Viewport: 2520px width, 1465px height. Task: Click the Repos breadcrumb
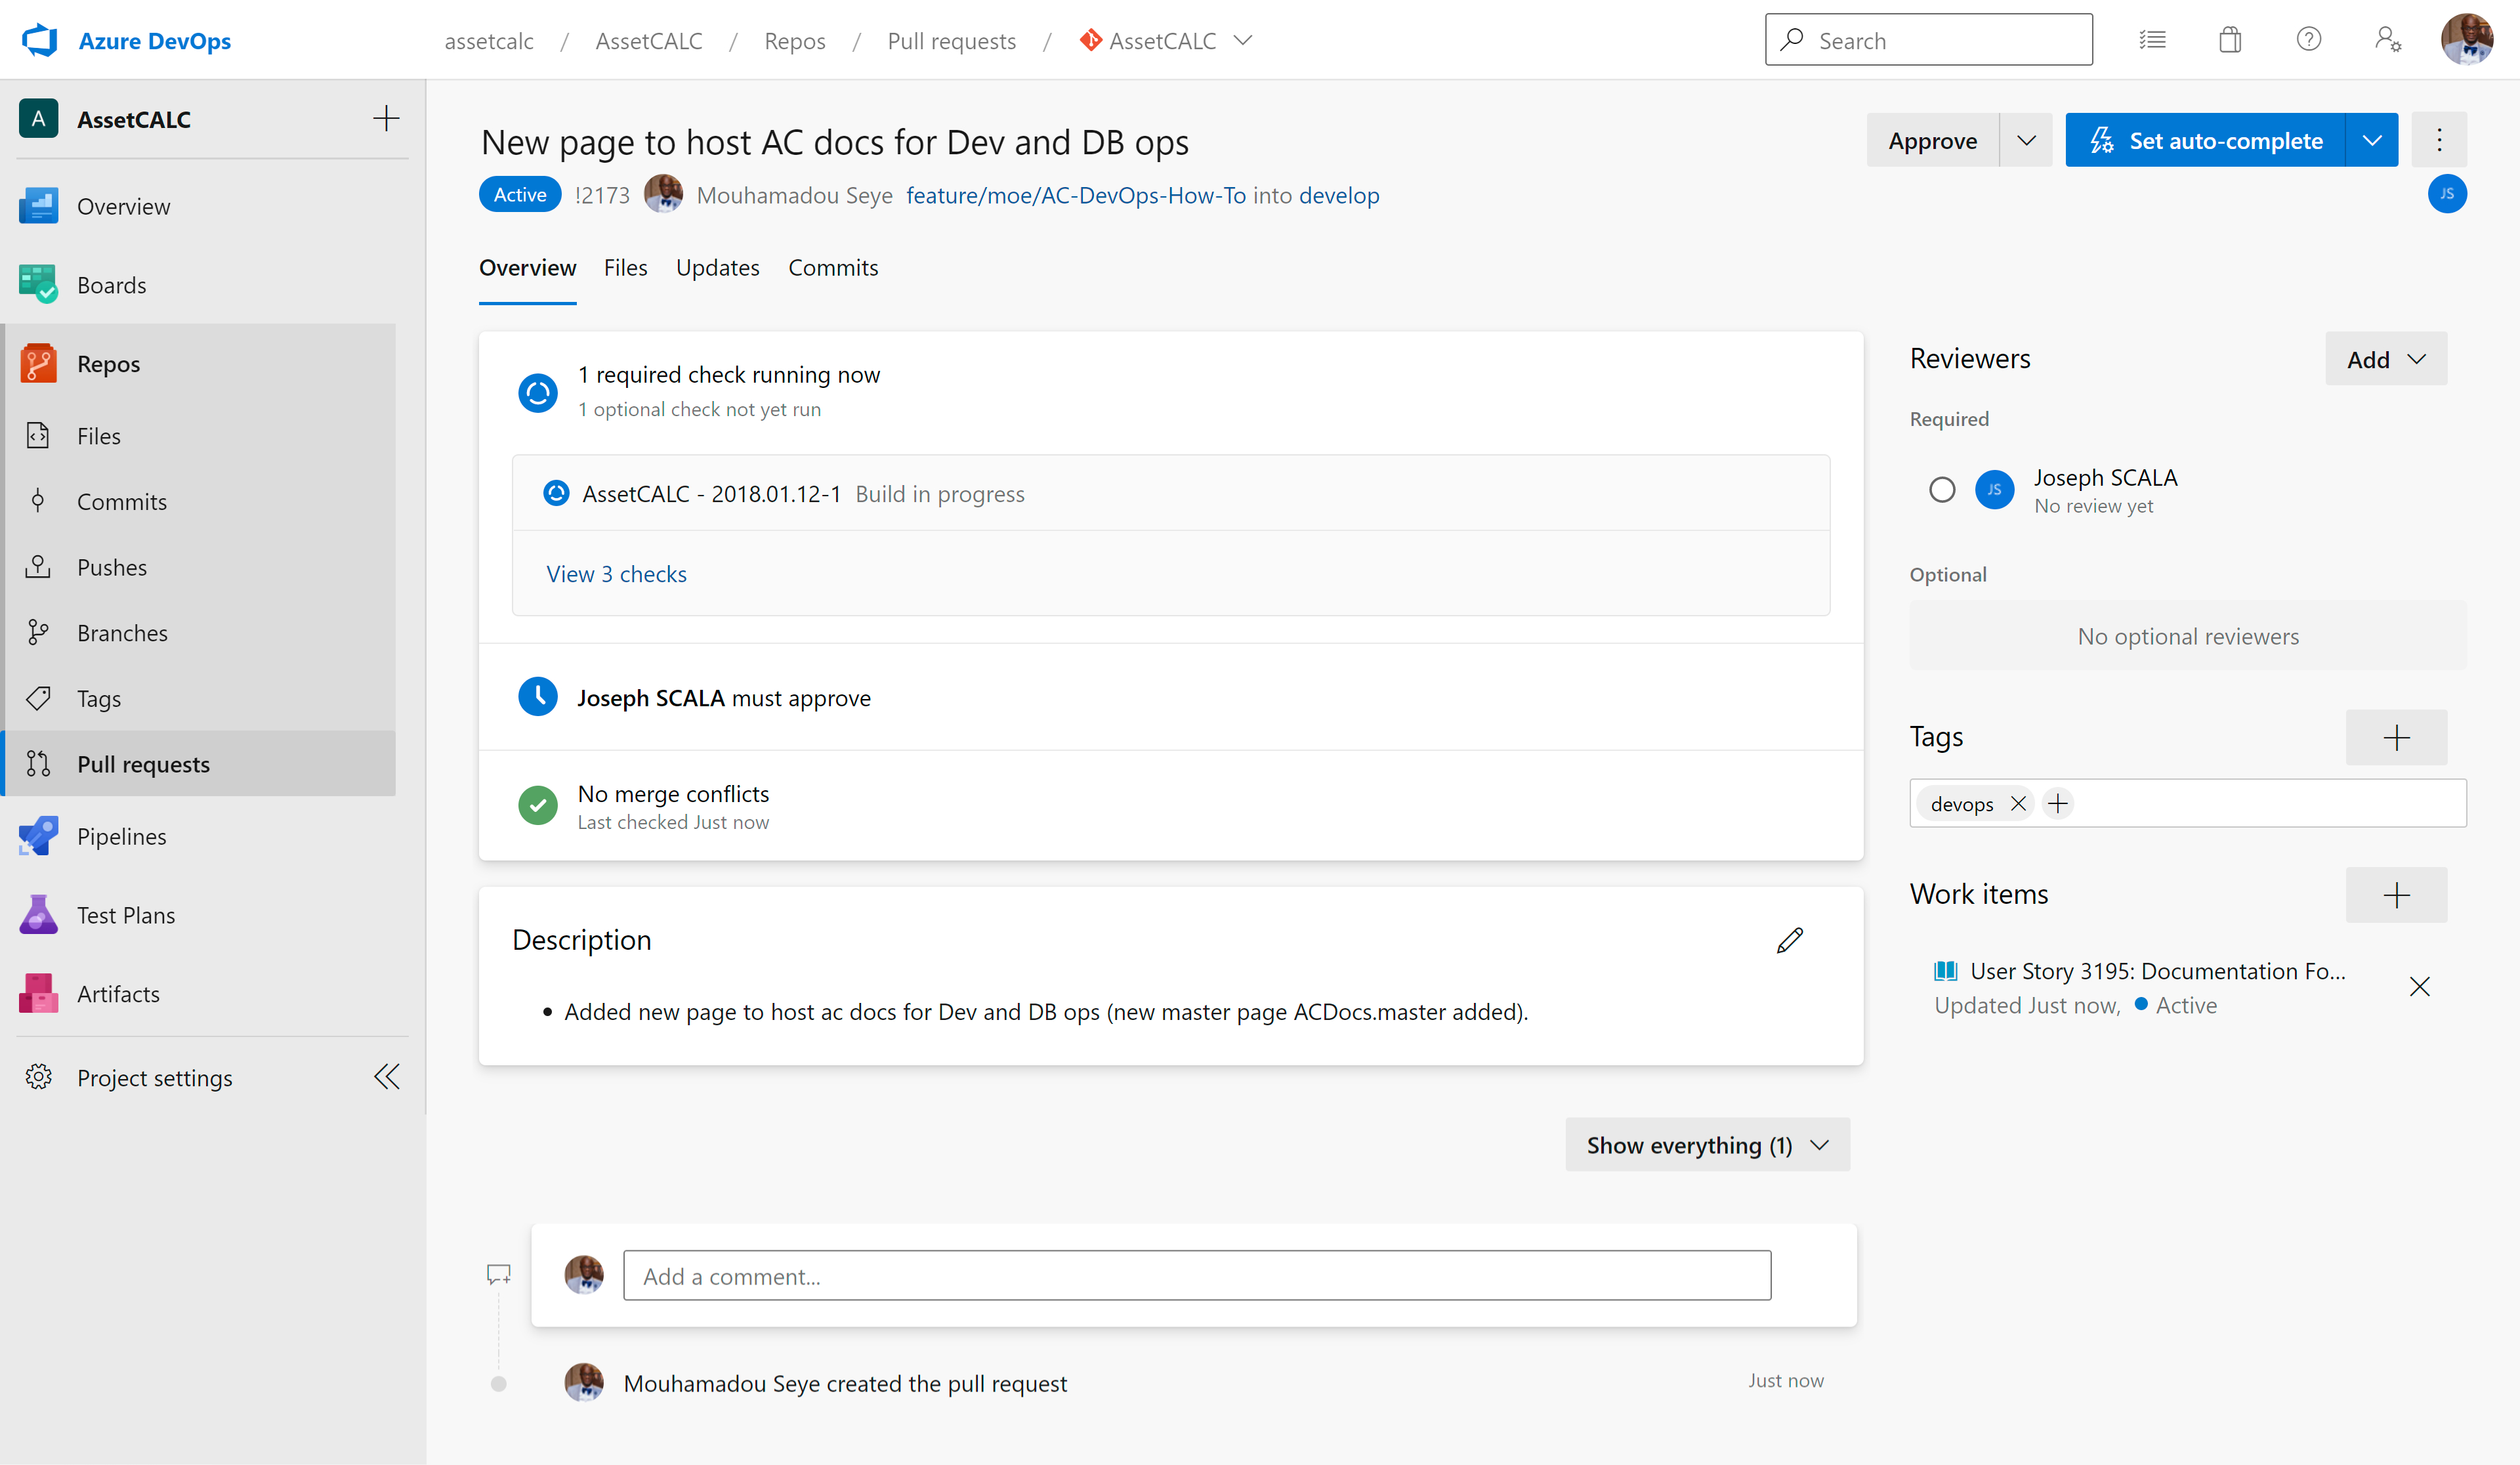point(795,41)
